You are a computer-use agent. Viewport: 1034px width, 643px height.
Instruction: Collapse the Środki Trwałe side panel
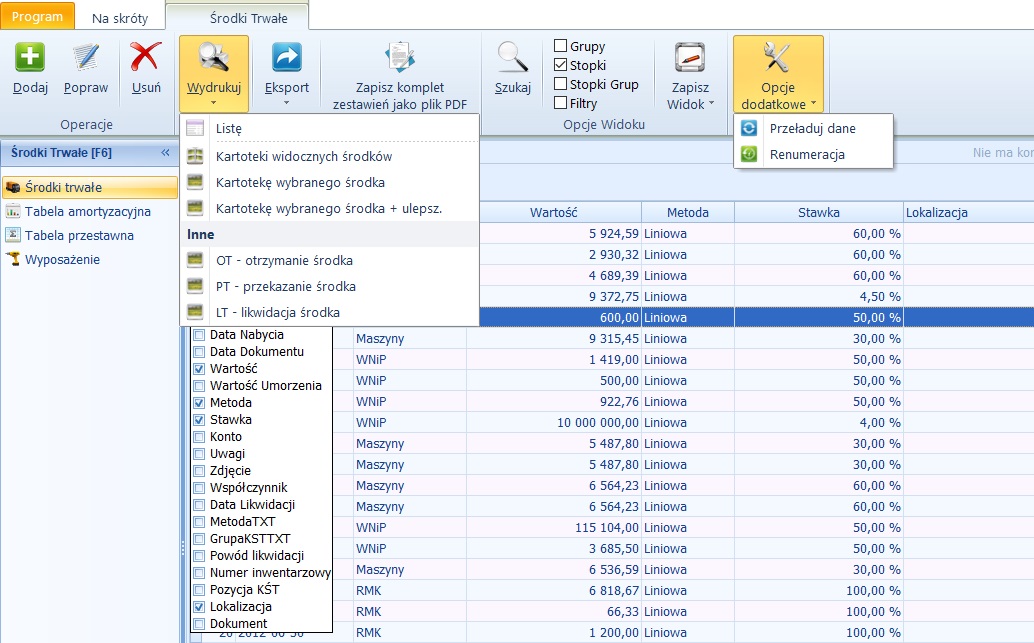coord(166,153)
